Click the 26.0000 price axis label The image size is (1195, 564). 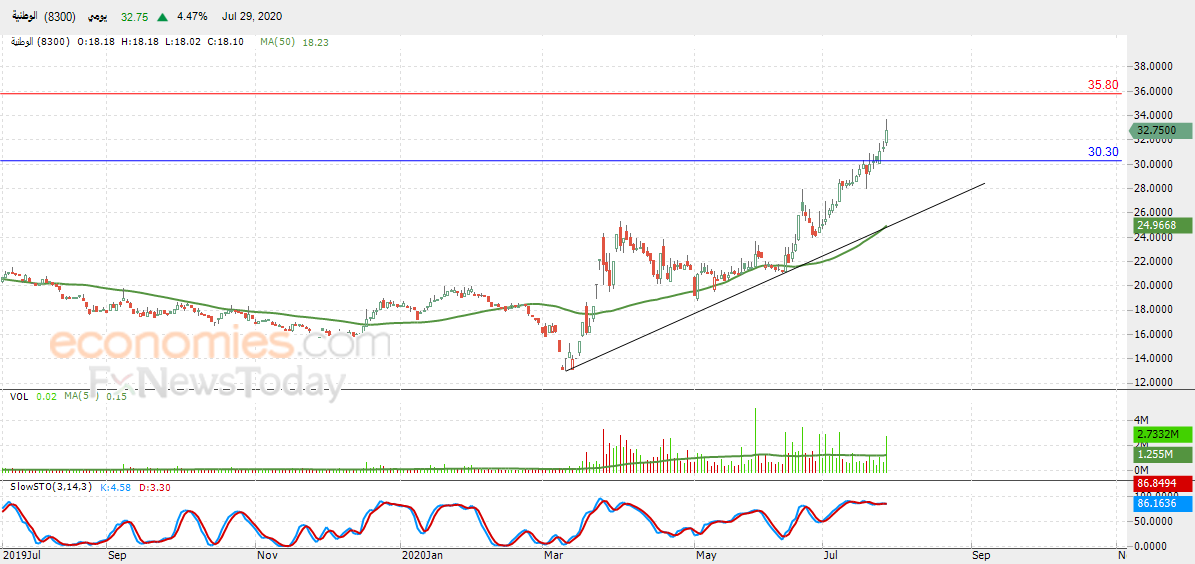1154,213
